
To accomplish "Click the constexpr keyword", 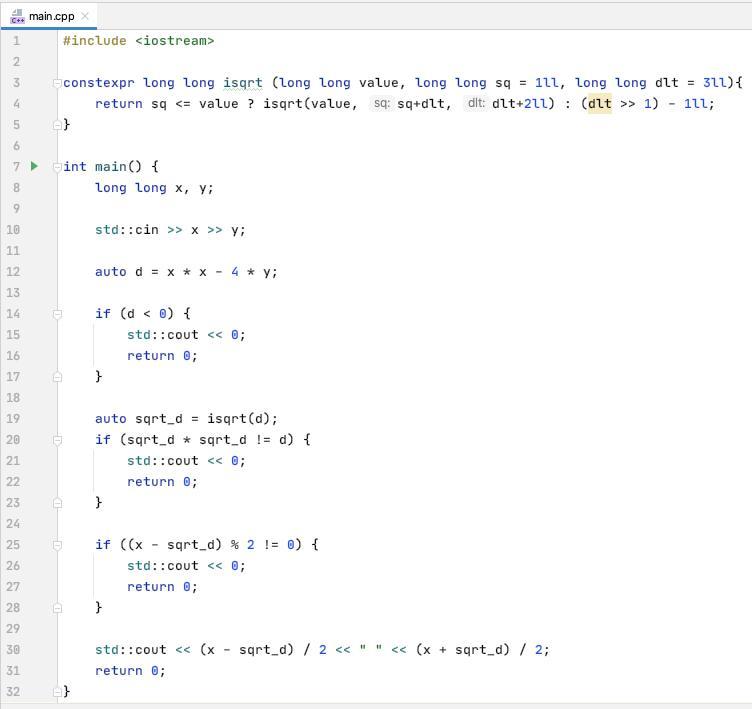I will click(x=99, y=83).
